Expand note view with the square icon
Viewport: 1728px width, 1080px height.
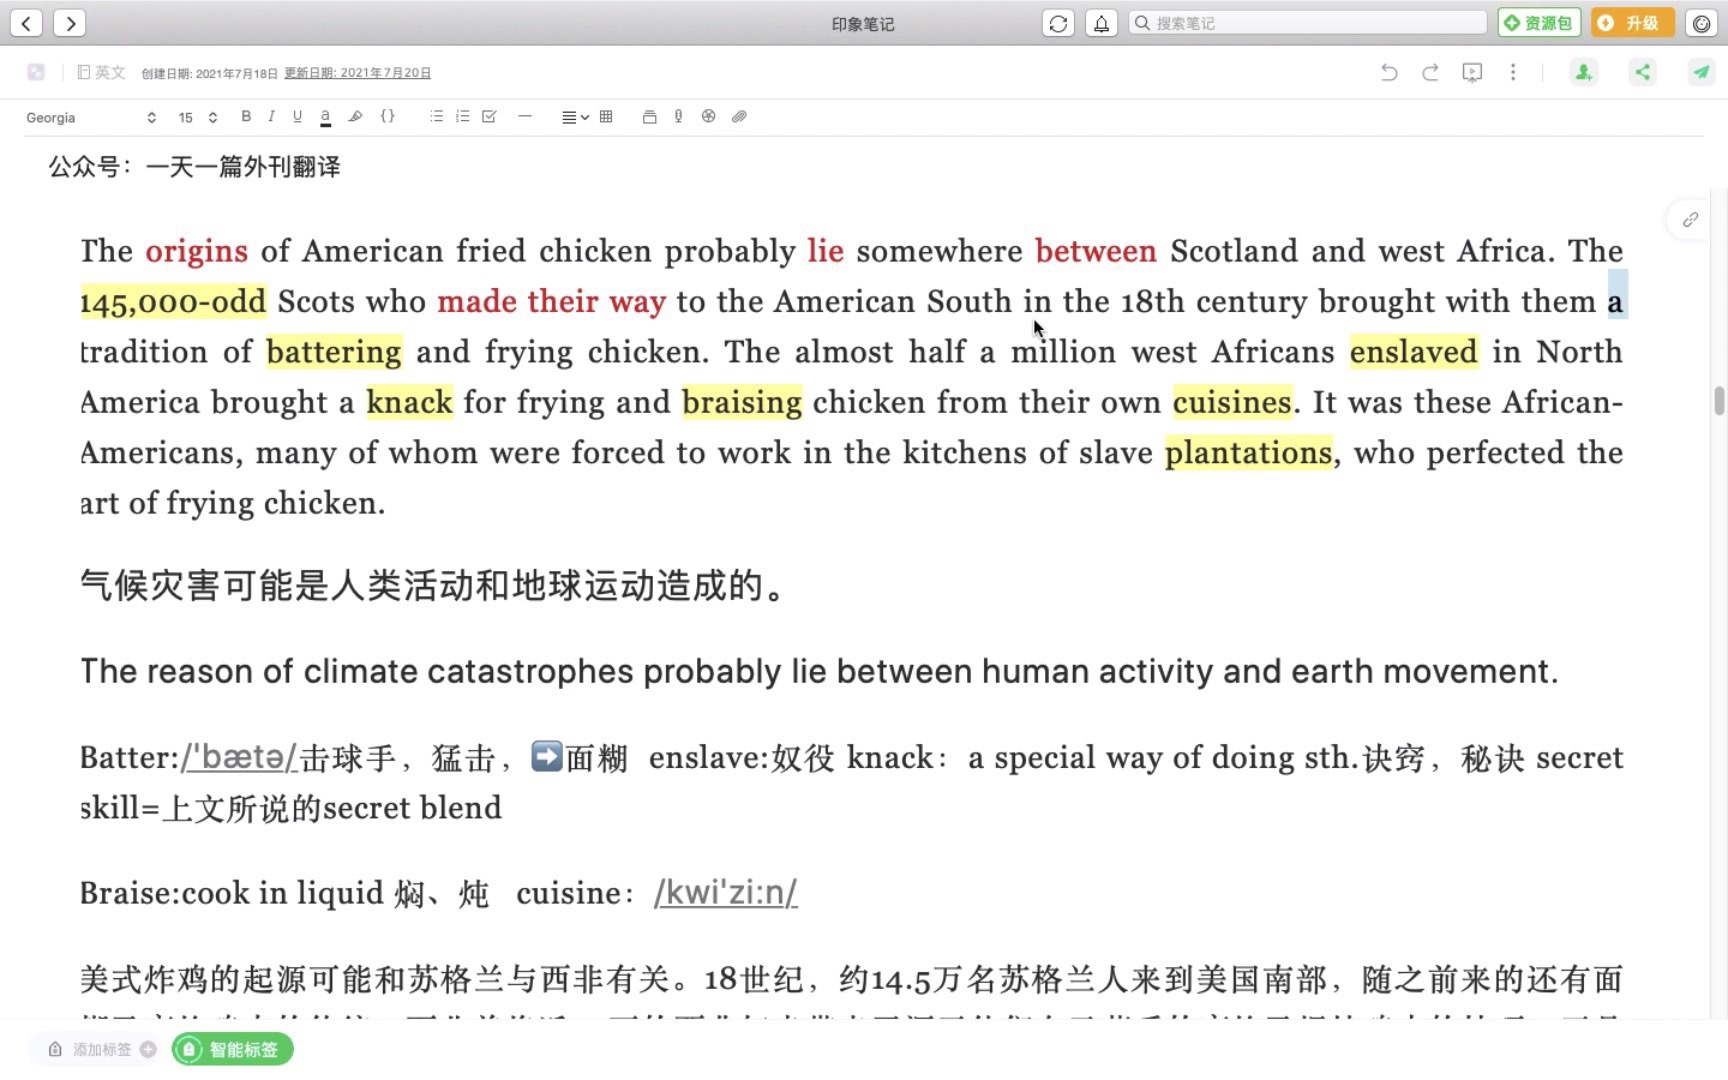pyautogui.click(x=36, y=72)
